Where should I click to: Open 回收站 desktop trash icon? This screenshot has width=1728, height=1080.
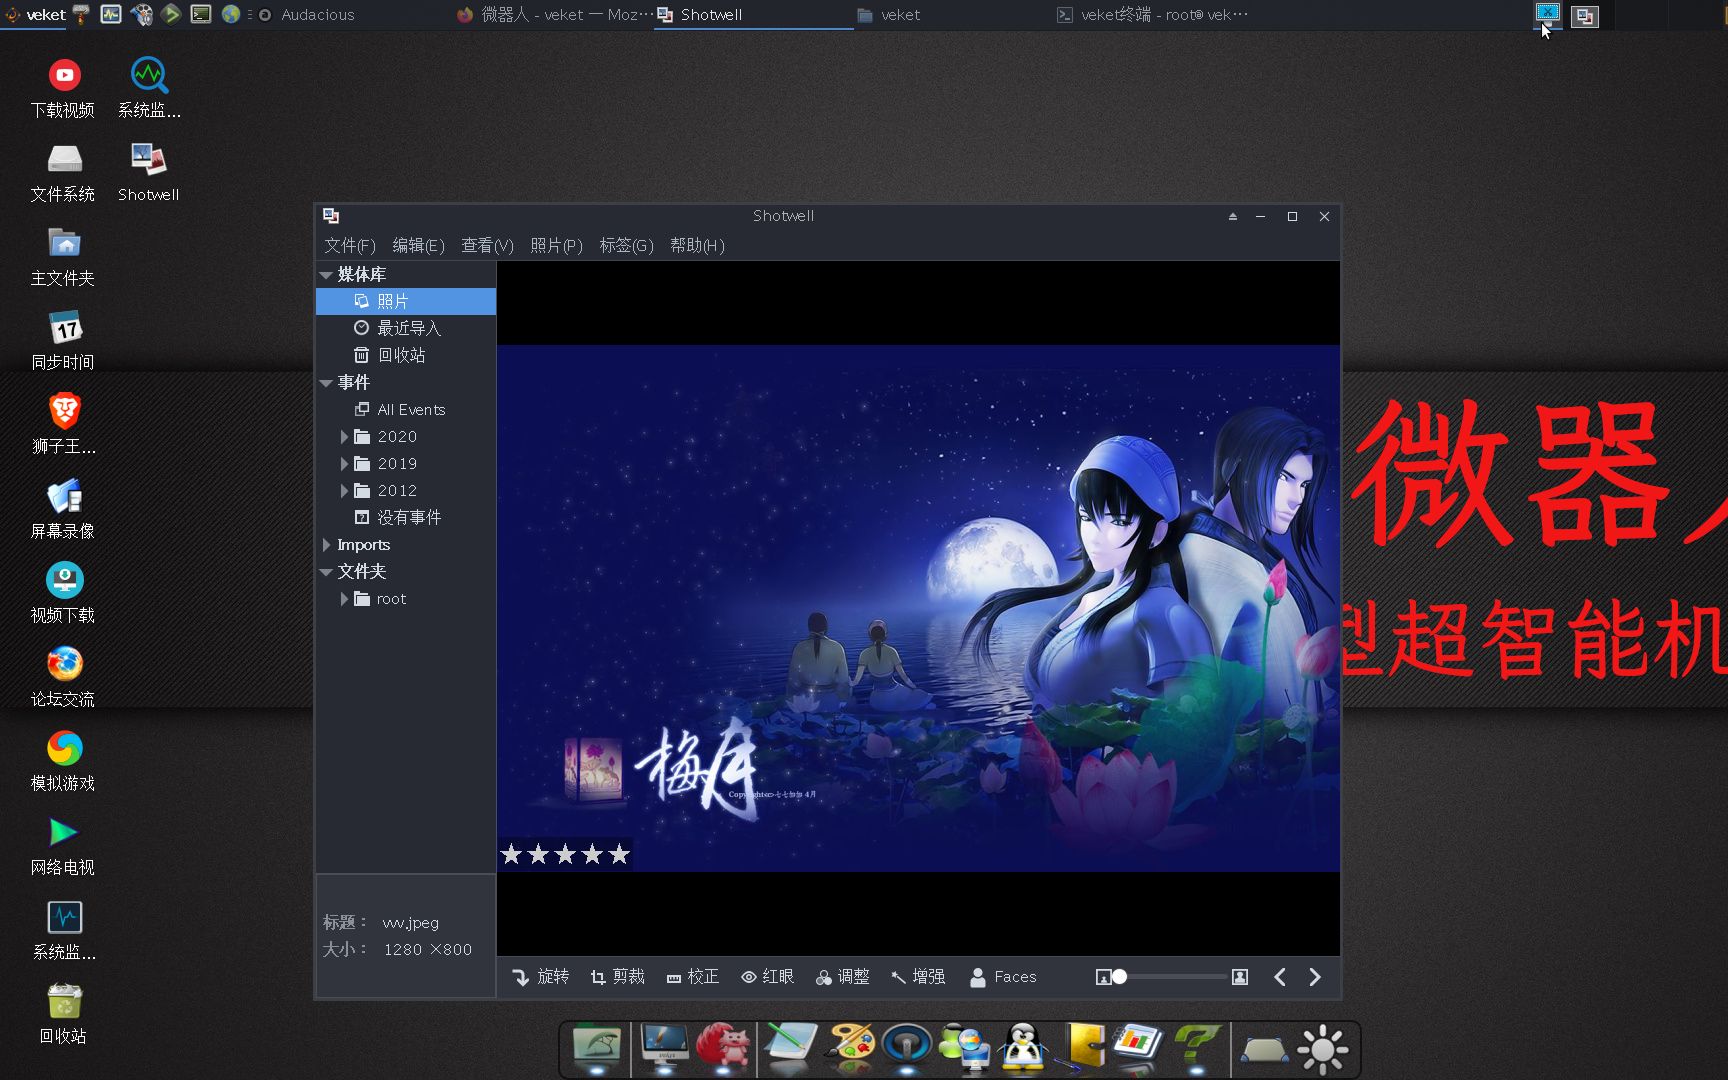[x=63, y=1015]
